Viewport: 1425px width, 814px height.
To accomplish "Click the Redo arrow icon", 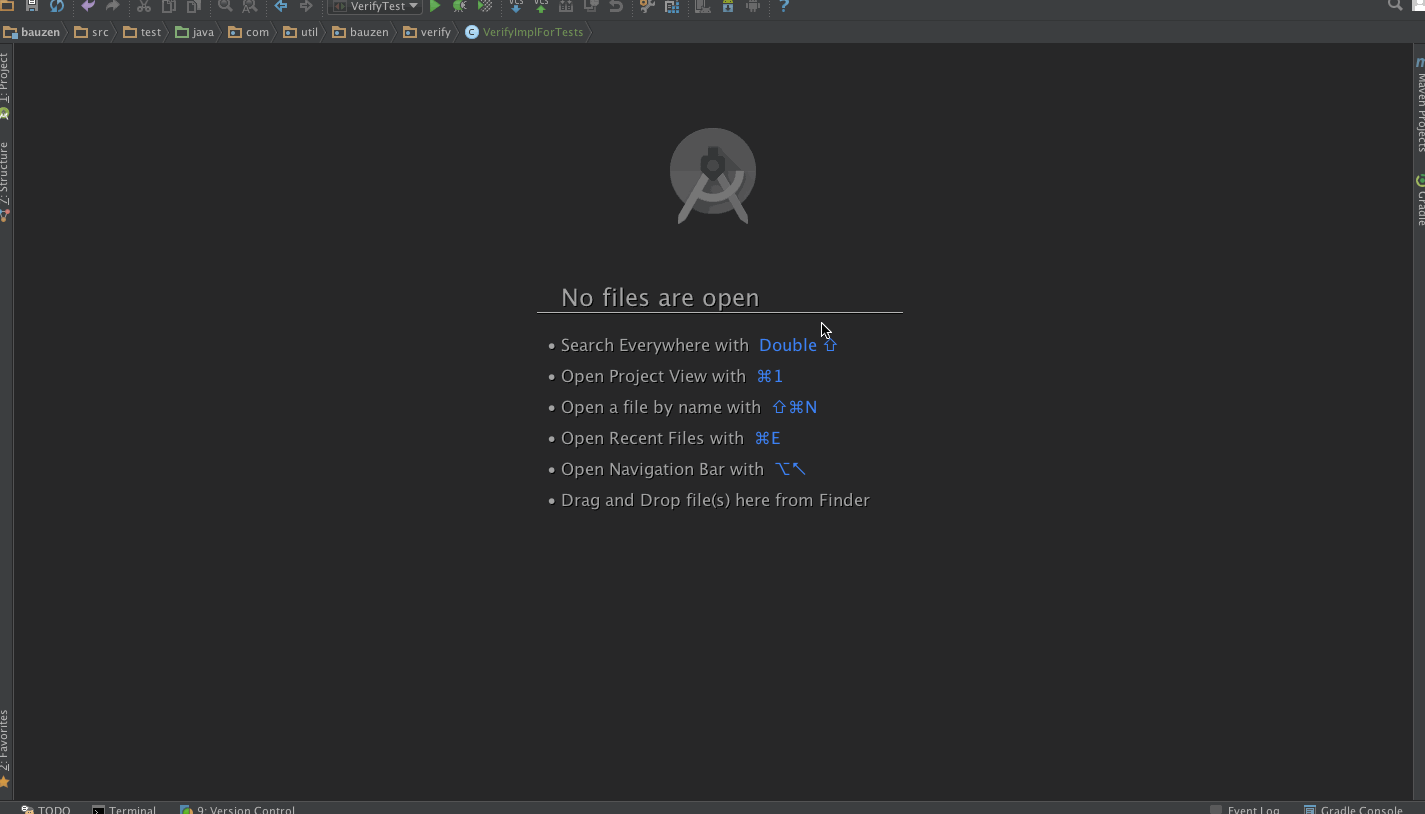I will tap(112, 6).
